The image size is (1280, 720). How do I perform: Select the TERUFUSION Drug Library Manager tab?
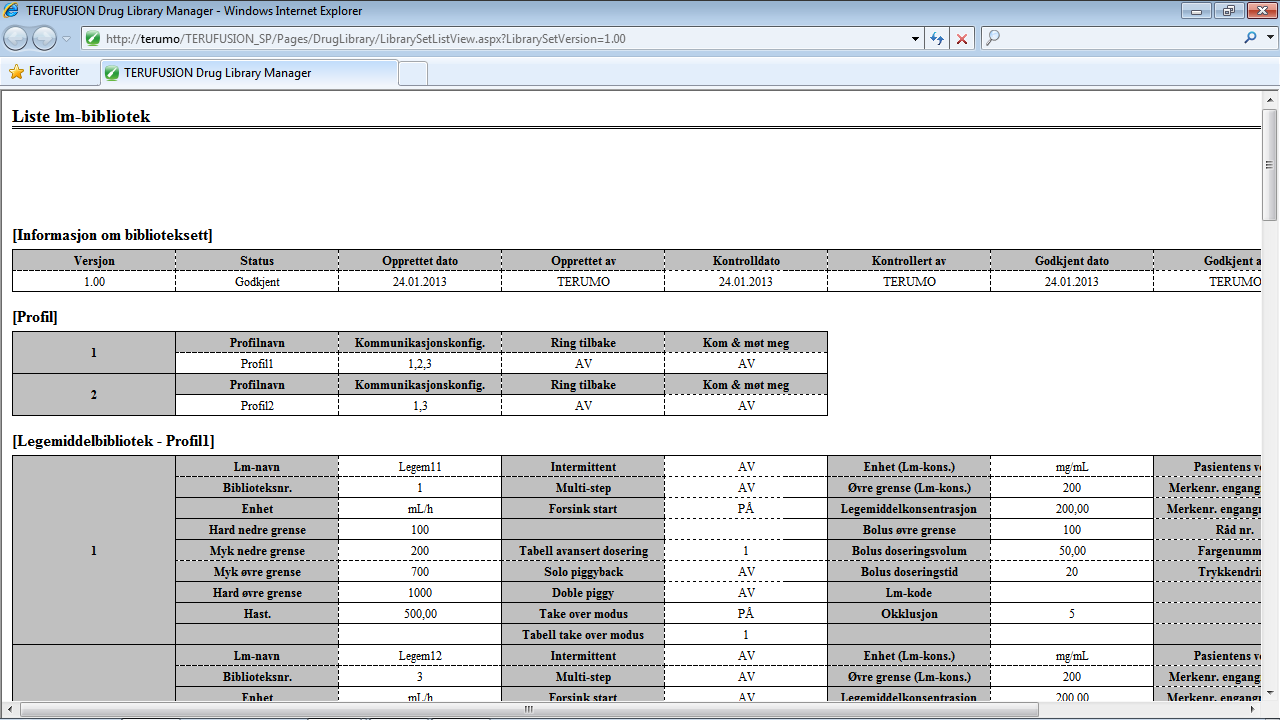[x=248, y=73]
